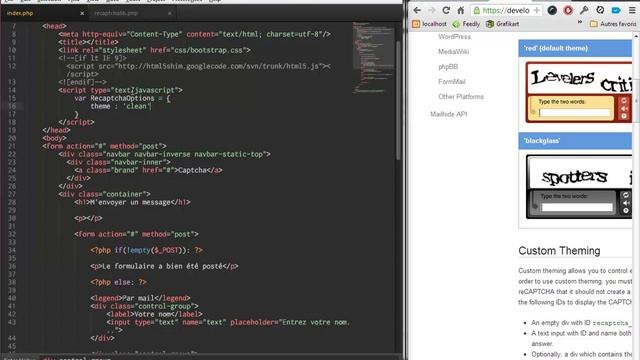Click the css/bootstrap.css link line
Image resolution: width=640 pixels, height=360 pixels.
point(154,50)
